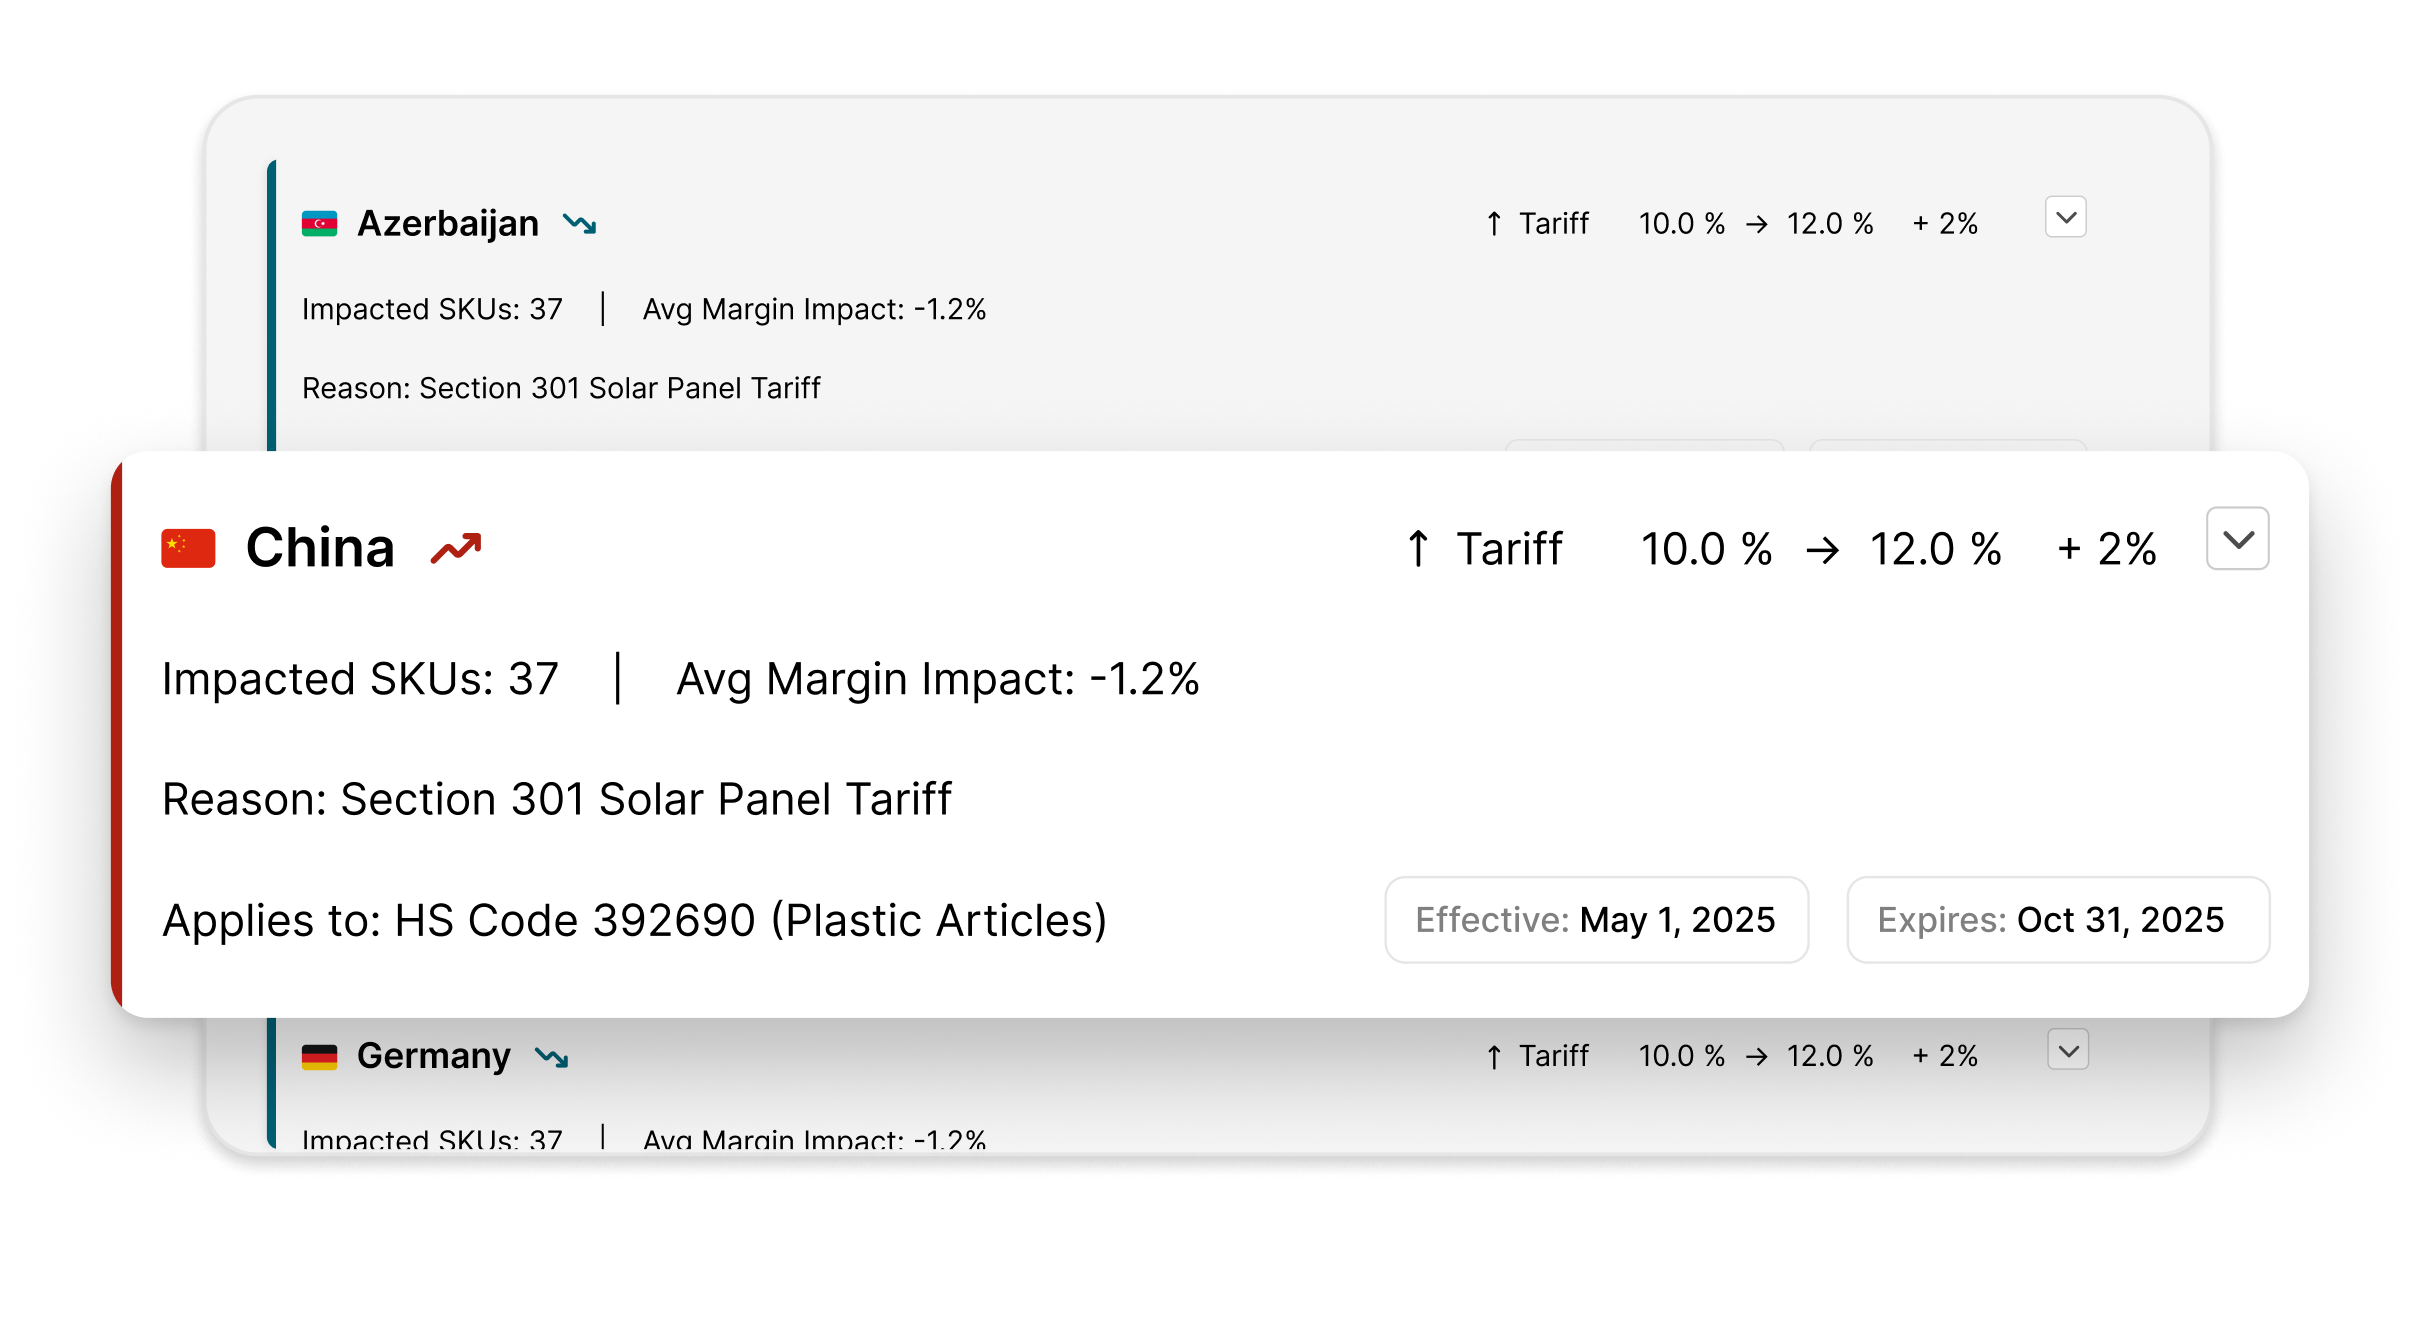This screenshot has width=2419, height=1335.
Task: Click the up arrow before China's Tariff label
Action: (1418, 548)
